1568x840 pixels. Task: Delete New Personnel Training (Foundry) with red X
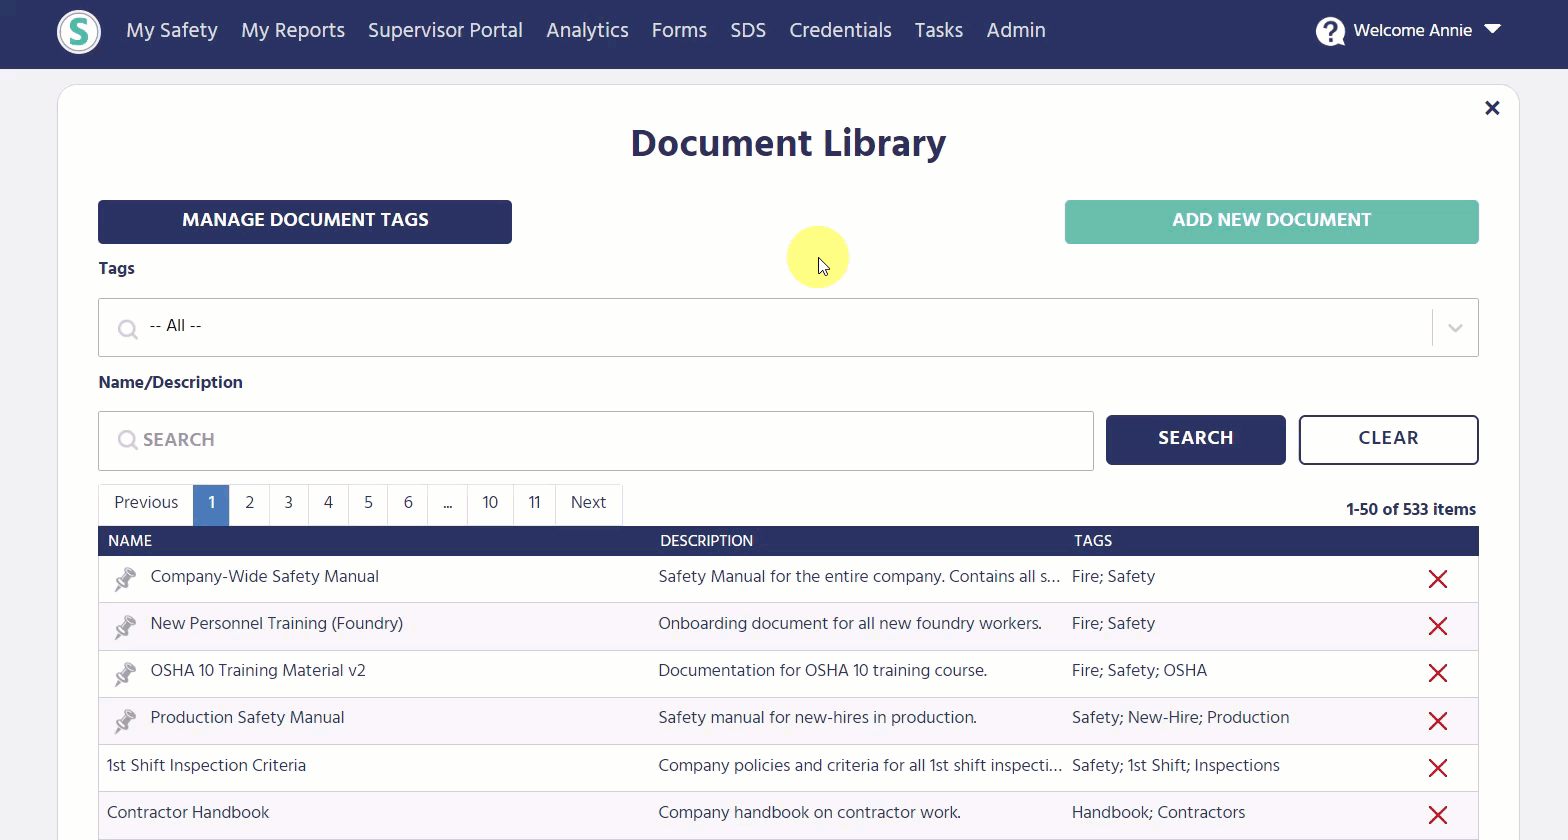tap(1438, 626)
